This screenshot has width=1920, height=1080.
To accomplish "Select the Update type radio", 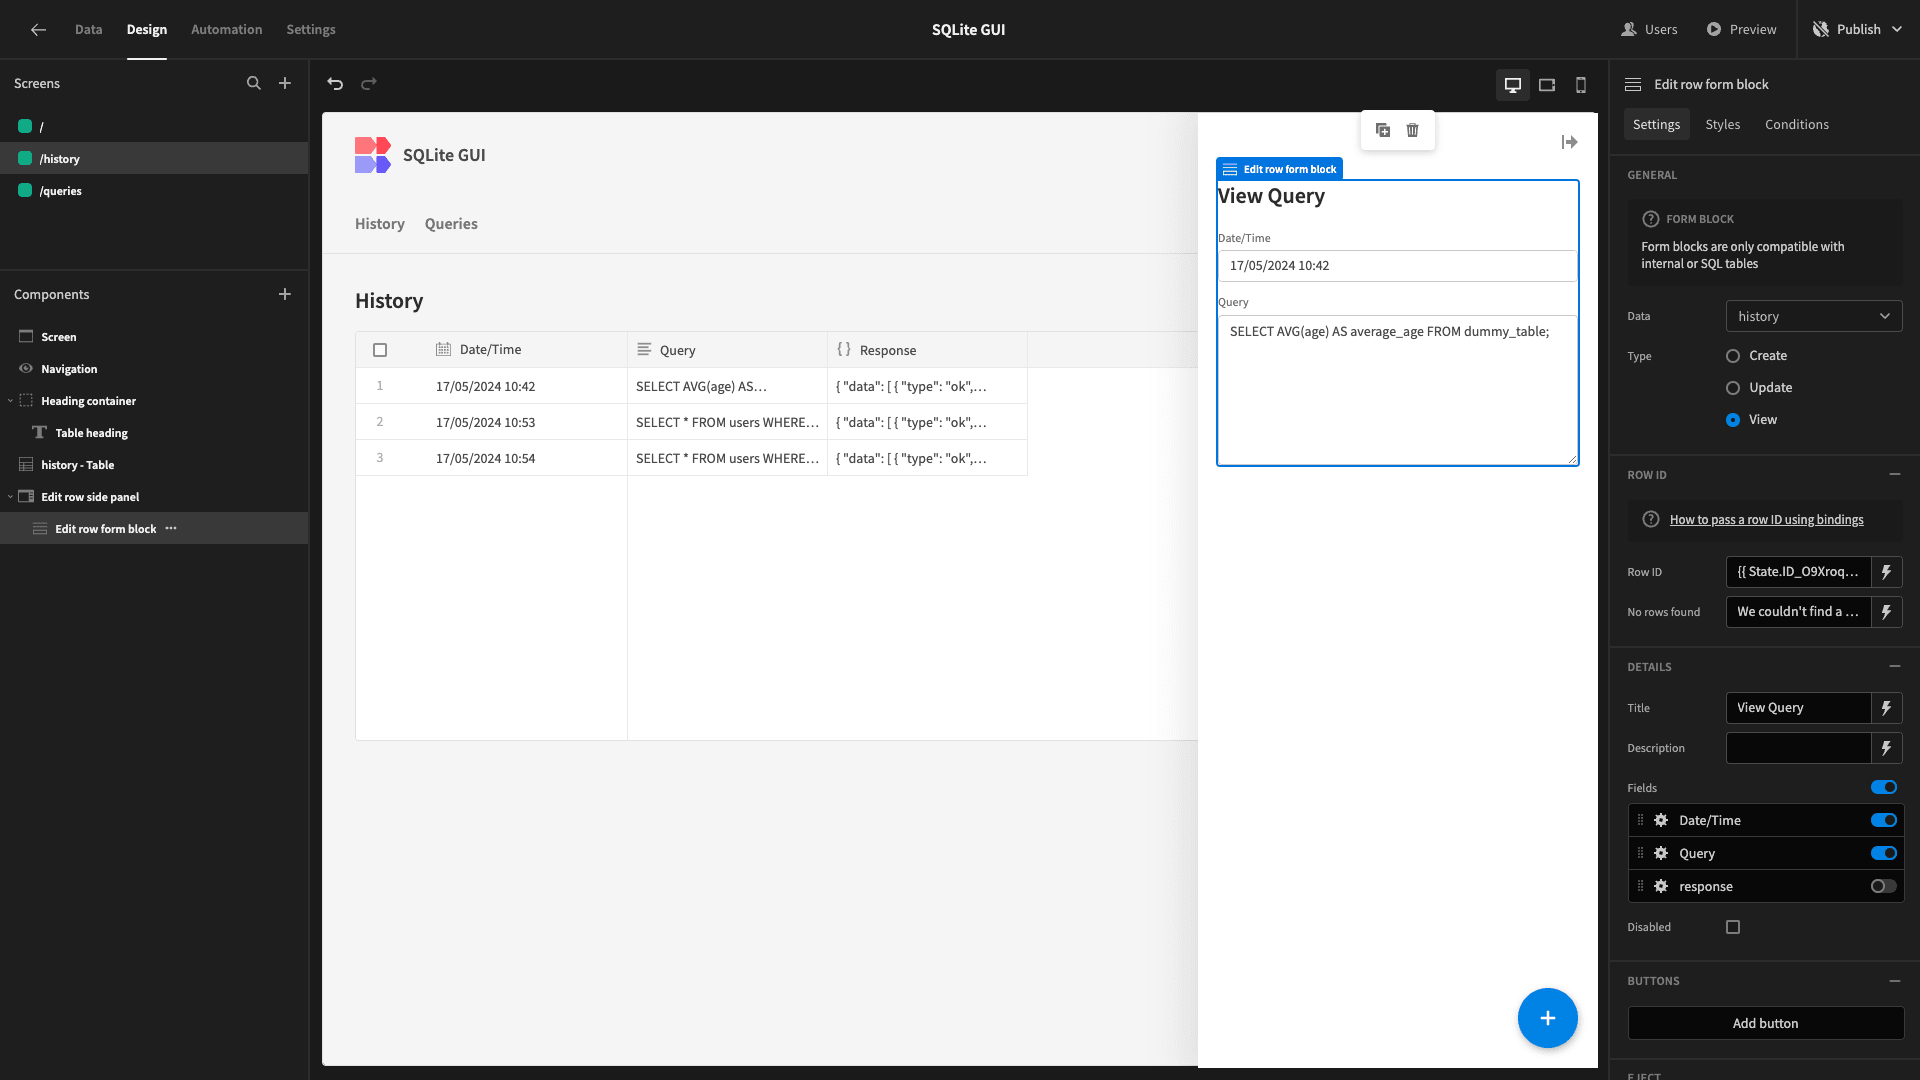I will click(x=1733, y=388).
